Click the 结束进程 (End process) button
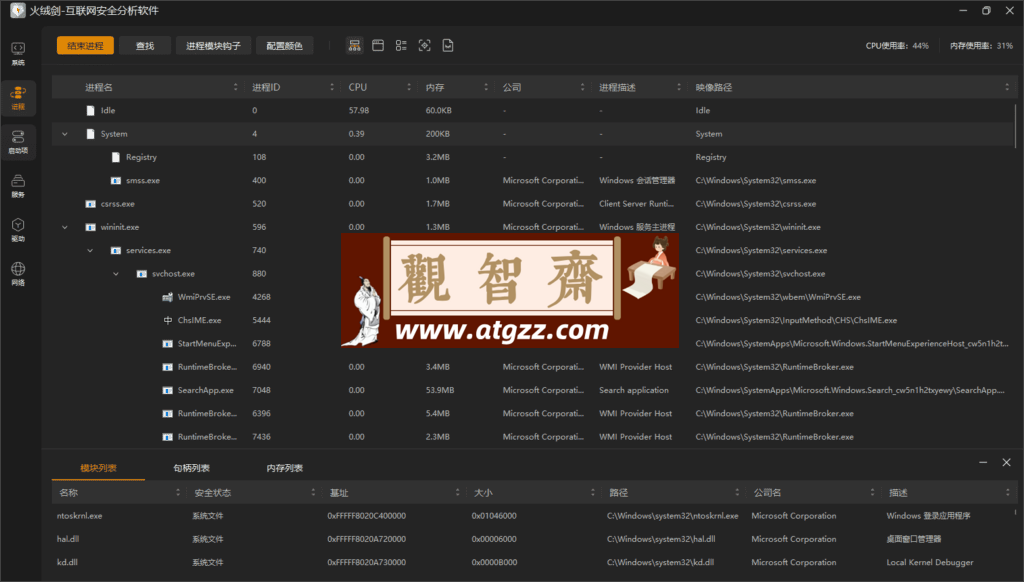Image resolution: width=1024 pixels, height=582 pixels. [85, 46]
